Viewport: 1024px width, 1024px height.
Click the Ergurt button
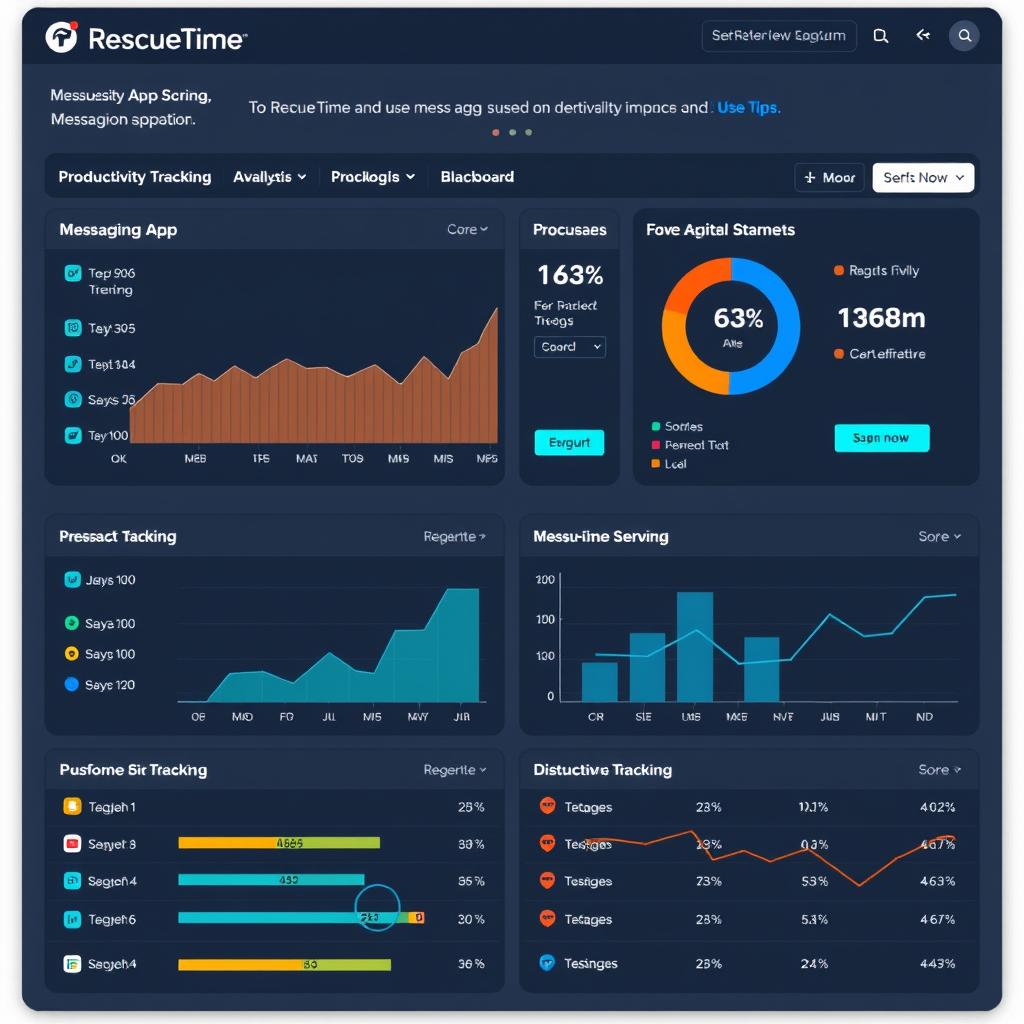pyautogui.click(x=569, y=443)
